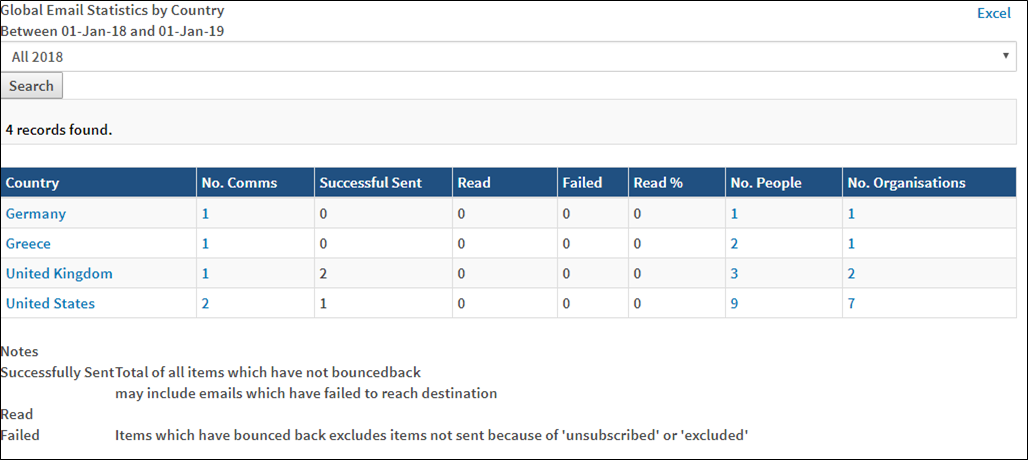Image resolution: width=1028 pixels, height=460 pixels.
Task: Open Germany's No. People value link
Action: (734, 214)
